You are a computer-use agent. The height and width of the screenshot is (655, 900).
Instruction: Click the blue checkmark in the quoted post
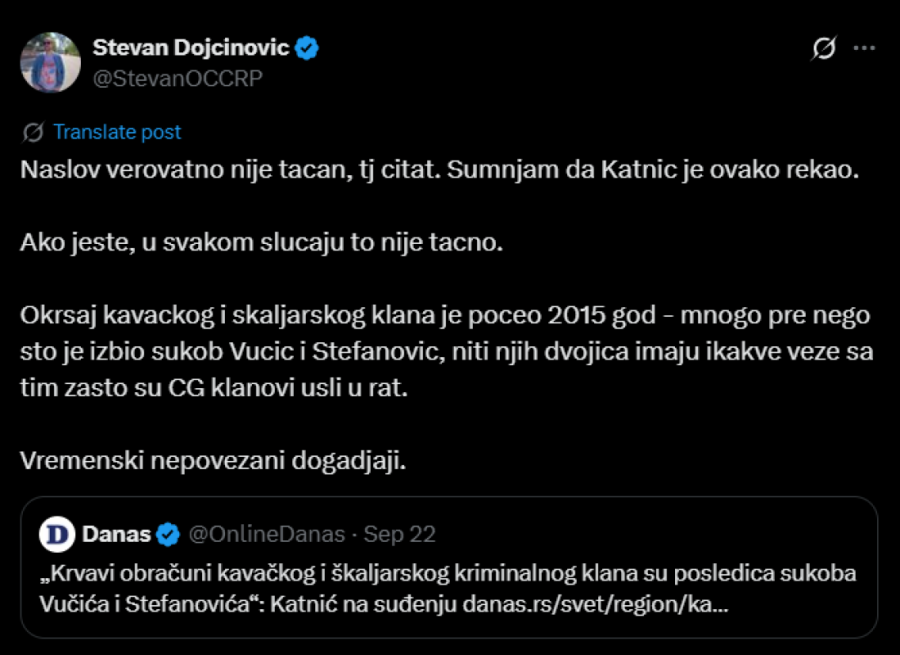[x=165, y=534]
